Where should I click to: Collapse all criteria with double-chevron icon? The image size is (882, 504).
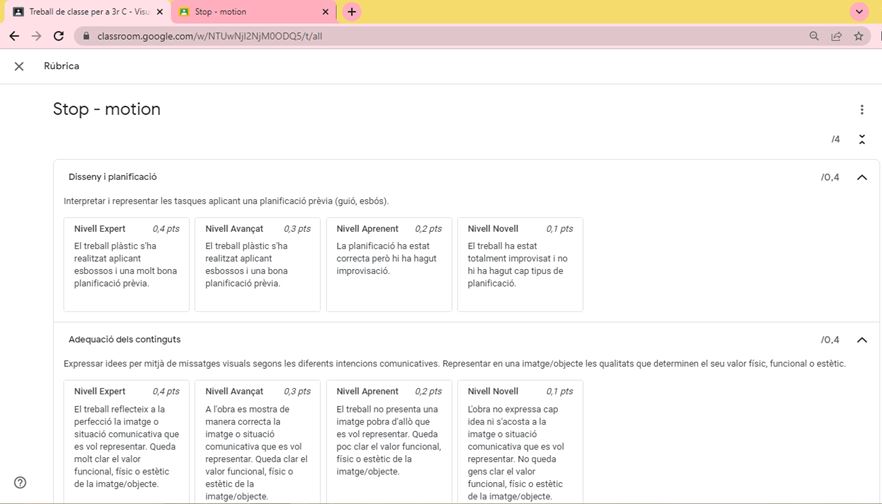pyautogui.click(x=862, y=139)
